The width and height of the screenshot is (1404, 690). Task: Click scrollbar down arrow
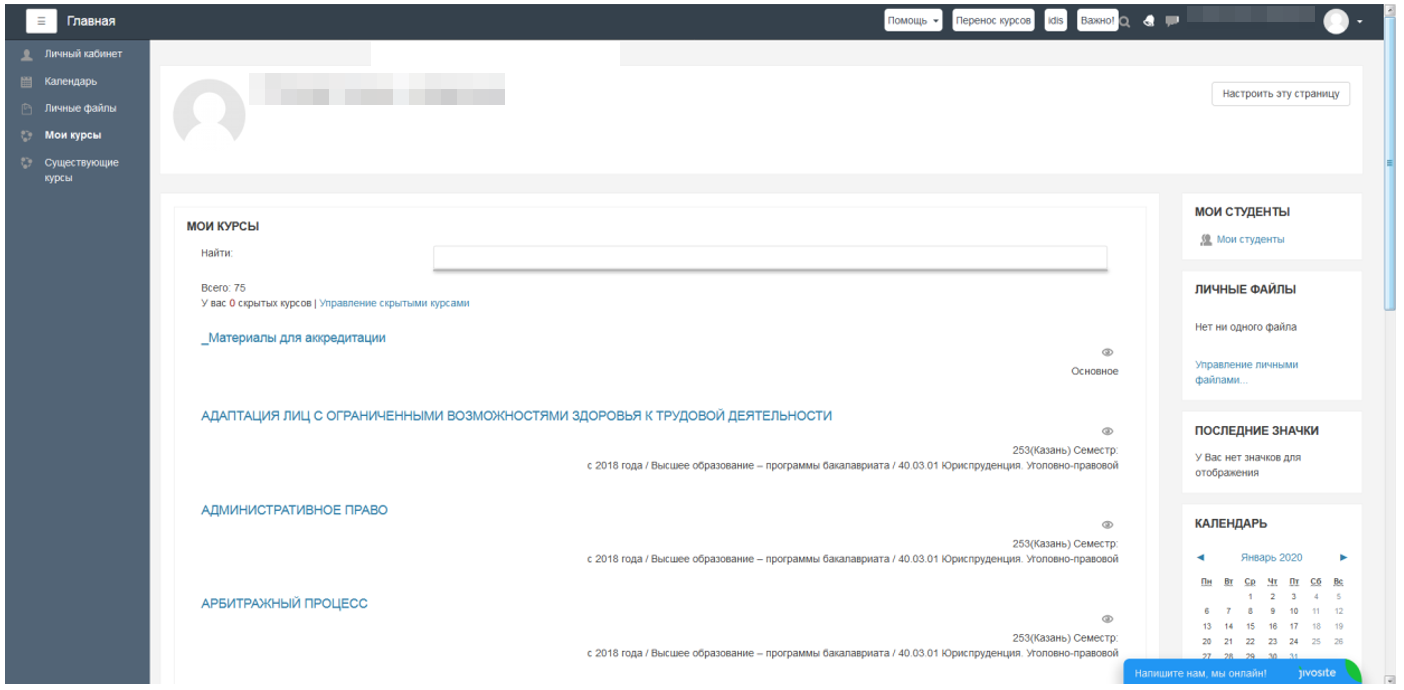point(1390,680)
